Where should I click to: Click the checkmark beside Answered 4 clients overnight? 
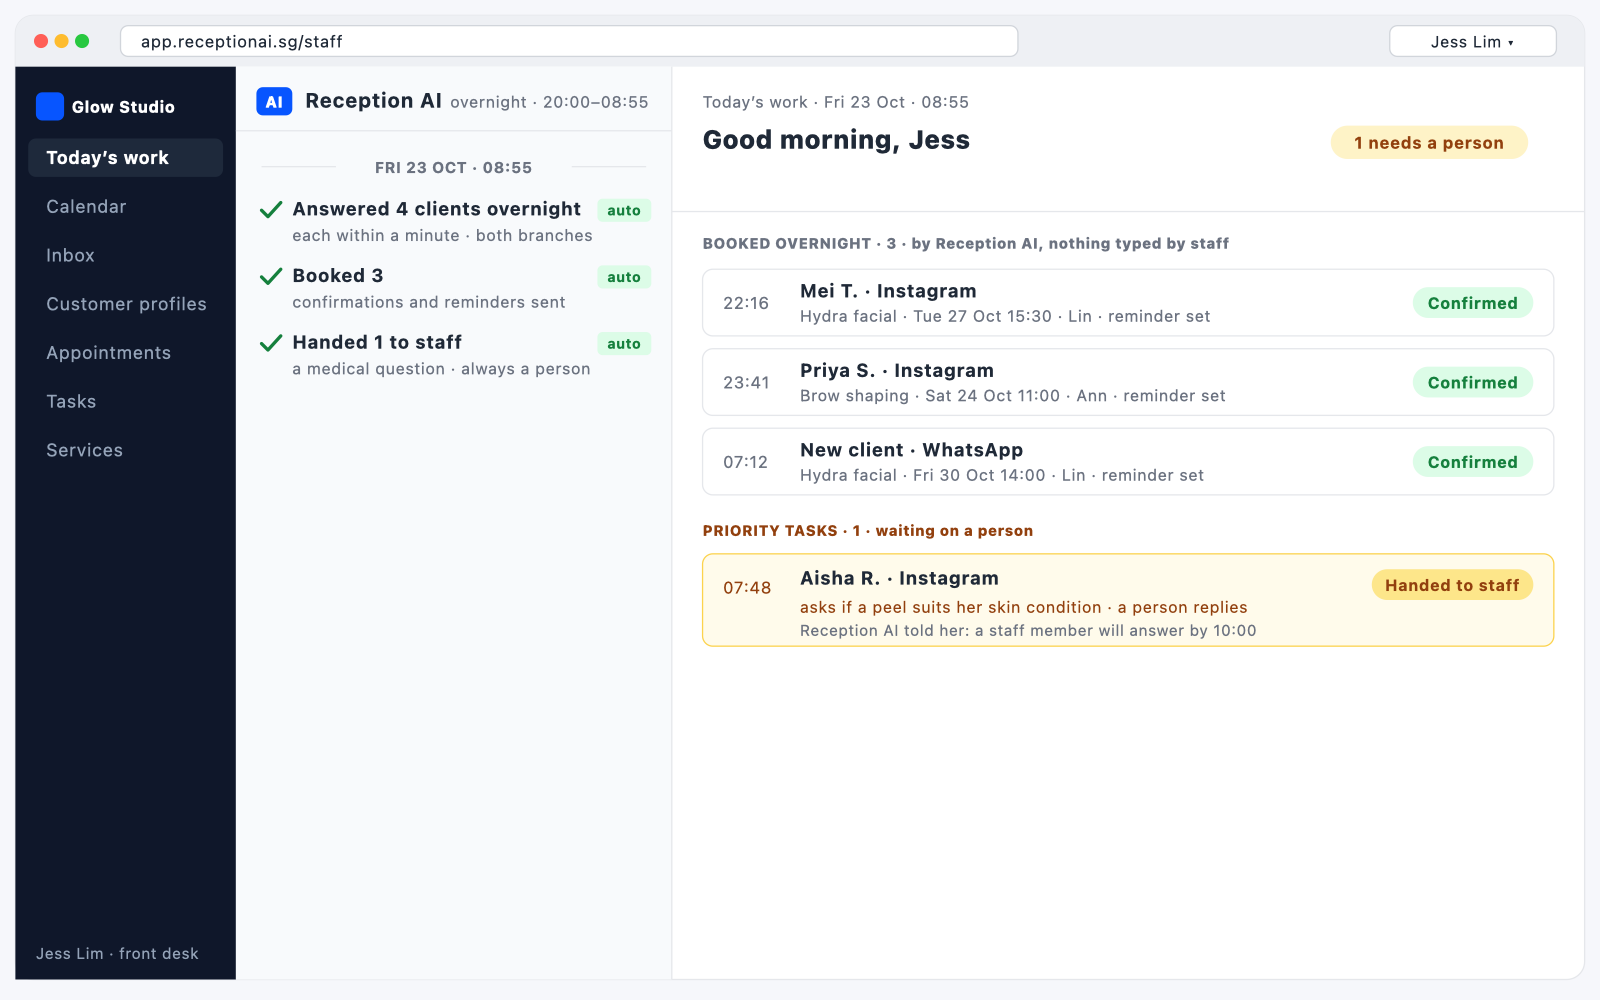(270, 210)
